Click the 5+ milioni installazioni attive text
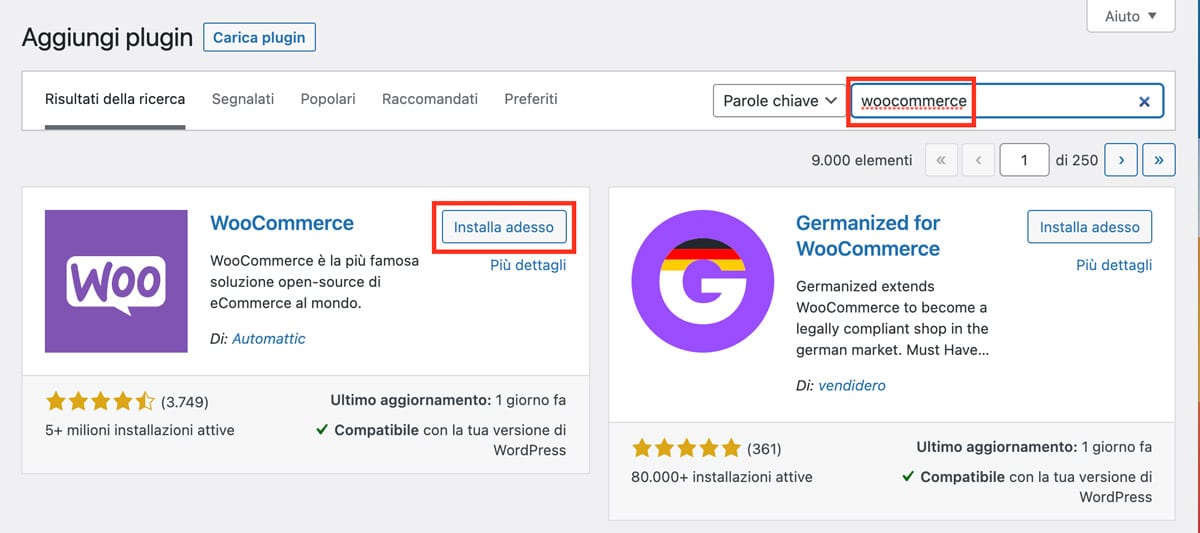This screenshot has width=1200, height=533. [x=140, y=430]
